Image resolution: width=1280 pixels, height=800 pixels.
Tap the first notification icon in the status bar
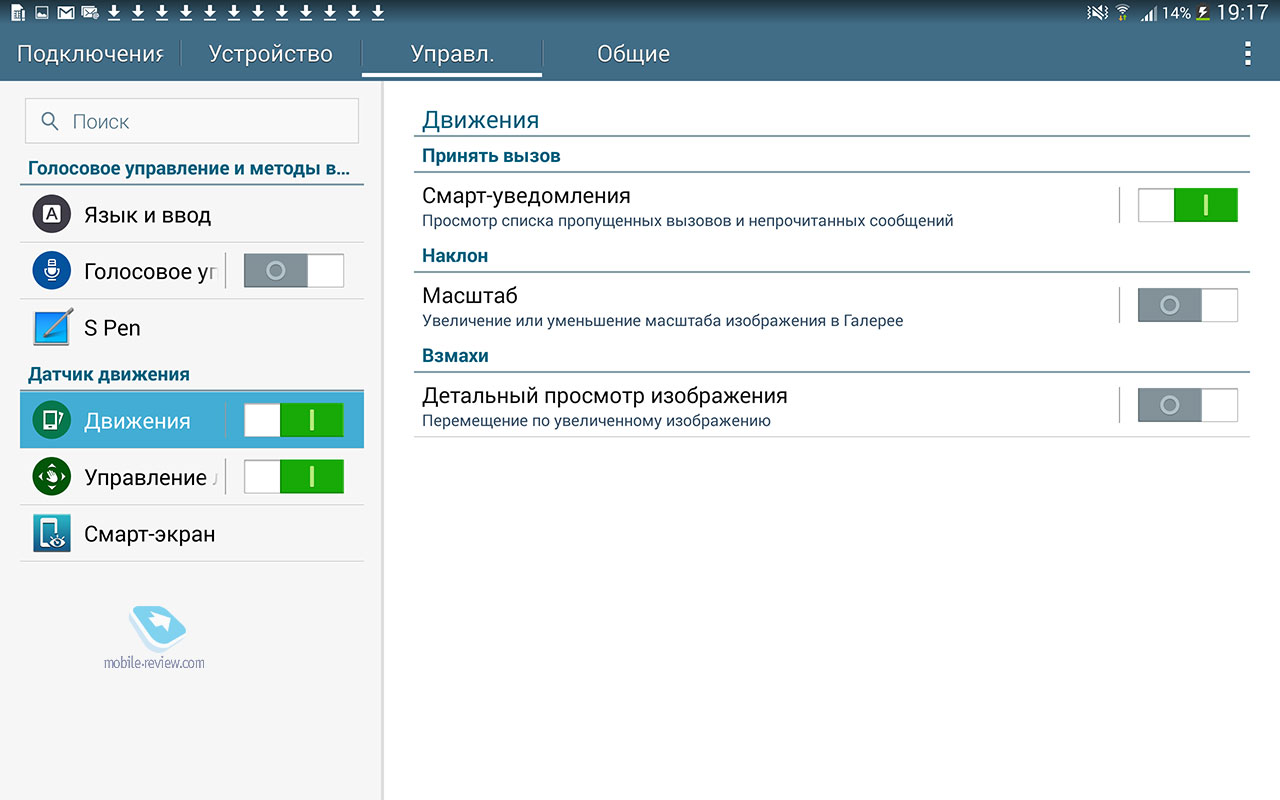click(x=18, y=13)
